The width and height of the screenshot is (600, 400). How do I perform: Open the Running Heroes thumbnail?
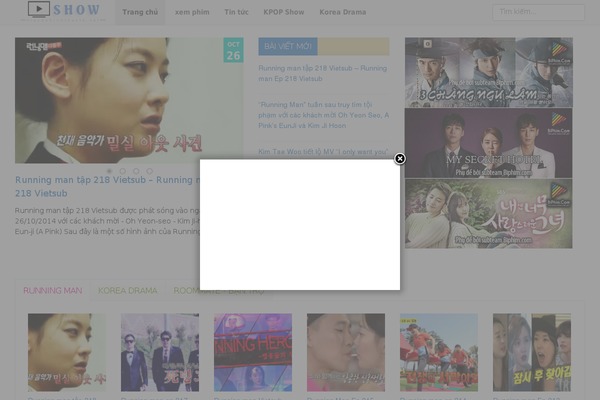pos(253,353)
